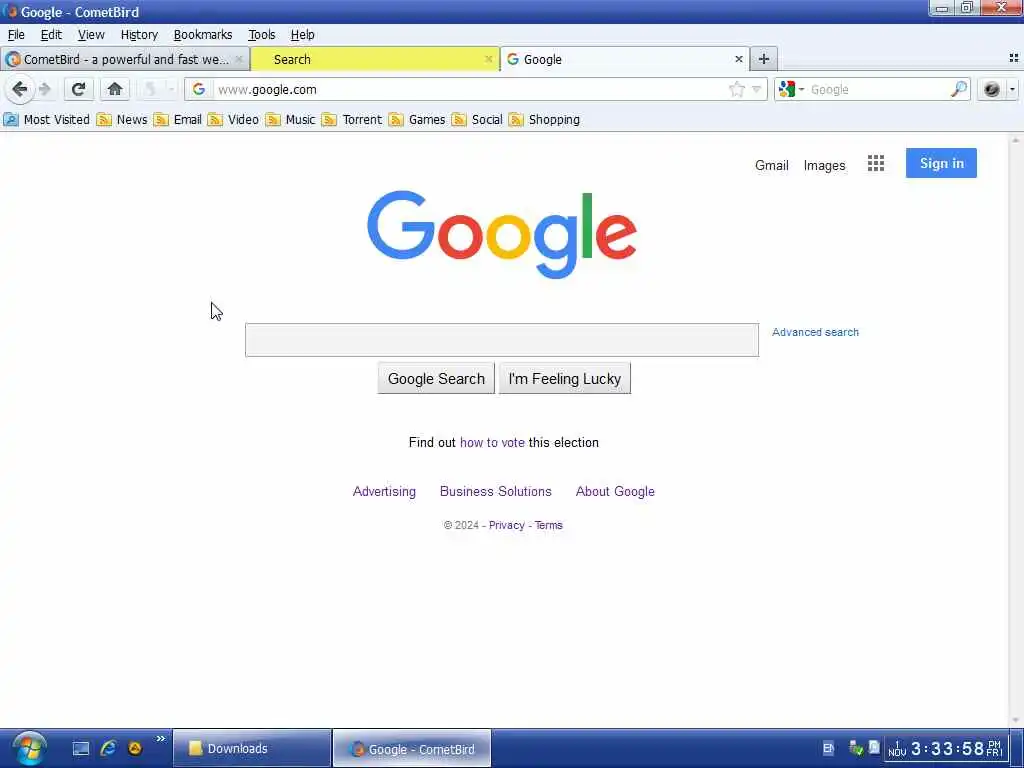This screenshot has height=768, width=1024.
Task: Open the Torrent feed bookmark
Action: tap(352, 120)
